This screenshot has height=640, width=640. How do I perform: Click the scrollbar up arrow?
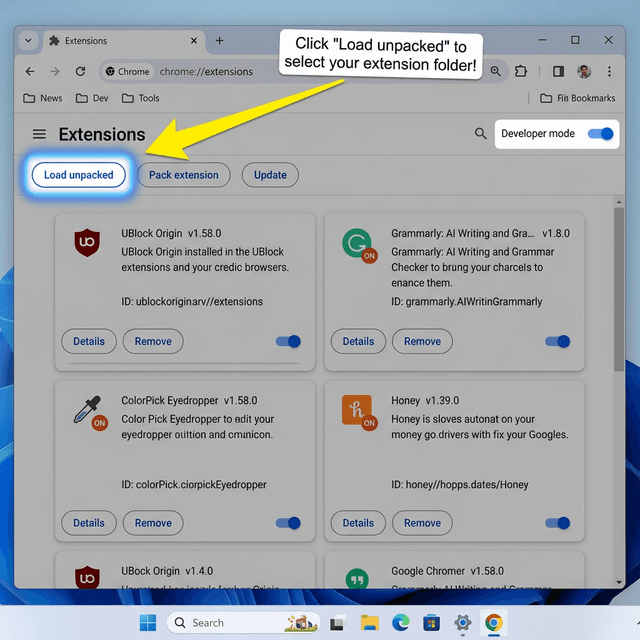click(619, 202)
